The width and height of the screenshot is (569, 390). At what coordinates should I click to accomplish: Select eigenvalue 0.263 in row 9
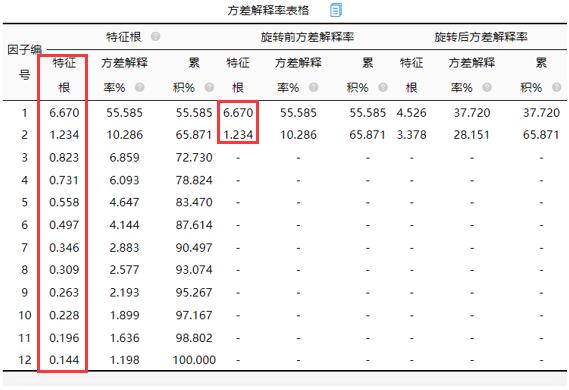point(64,292)
